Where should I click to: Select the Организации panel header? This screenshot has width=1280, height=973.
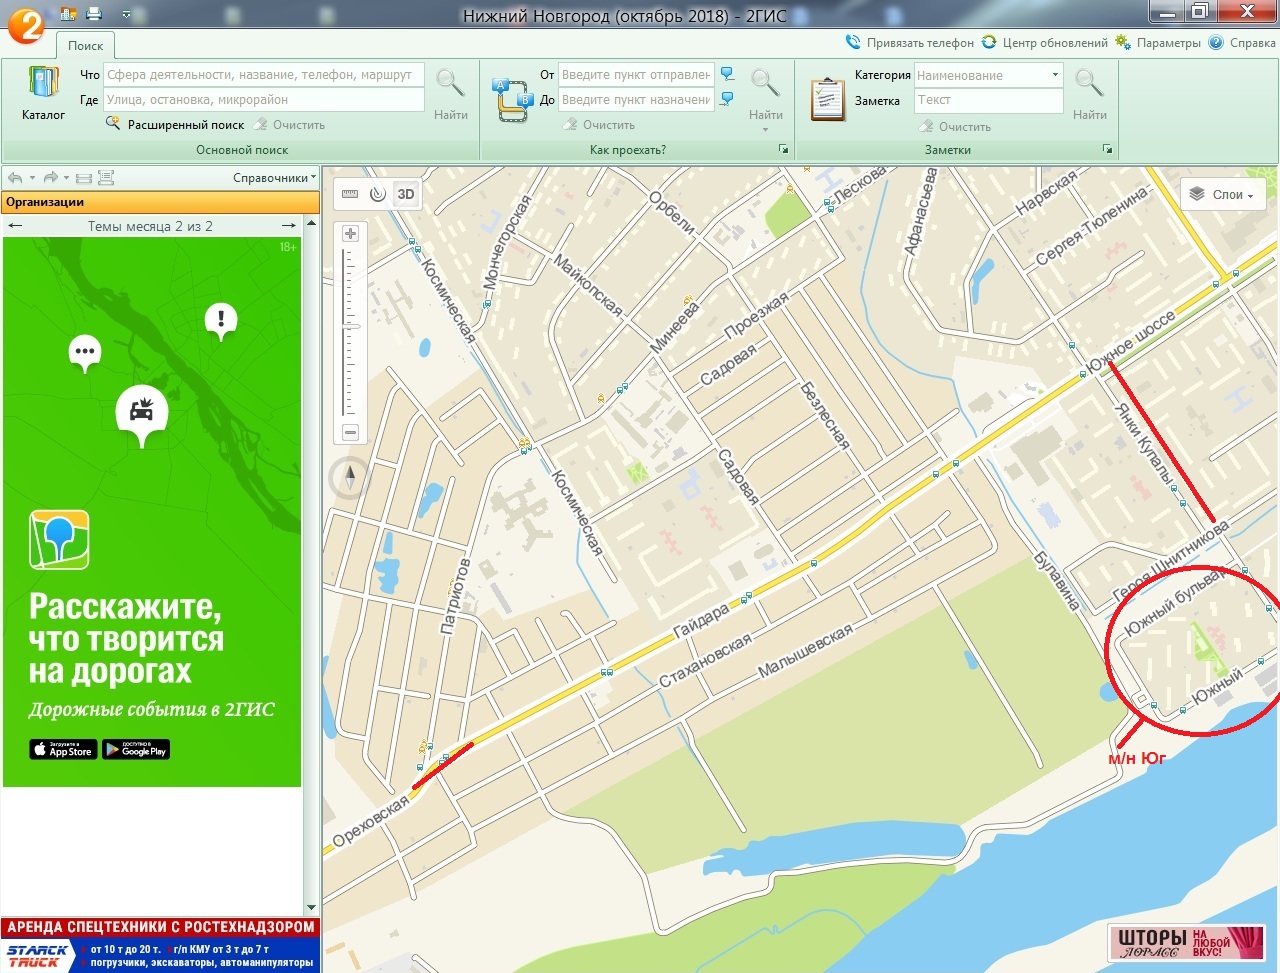coord(161,202)
